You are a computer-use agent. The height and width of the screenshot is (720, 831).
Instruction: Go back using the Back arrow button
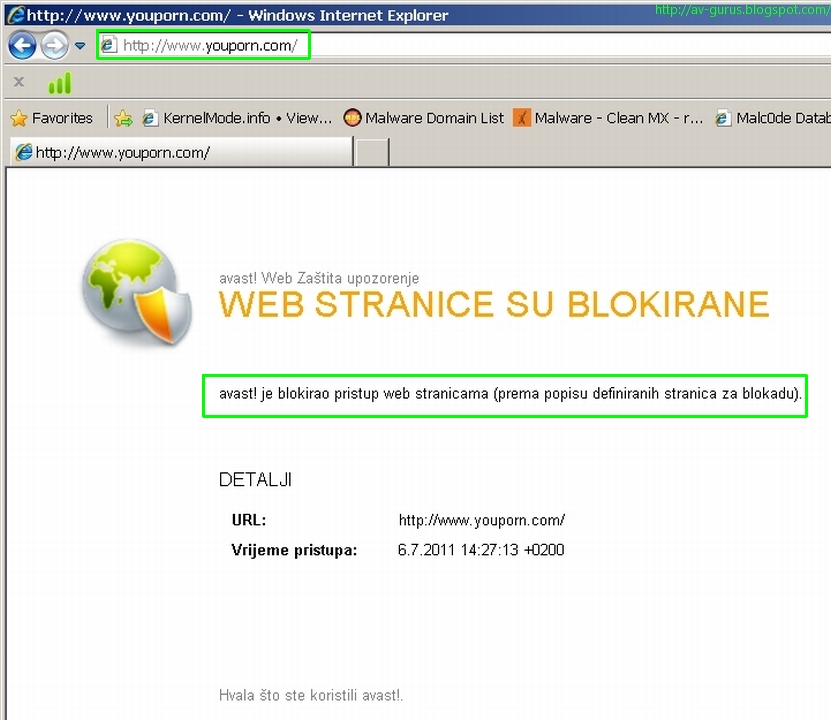(x=22, y=46)
